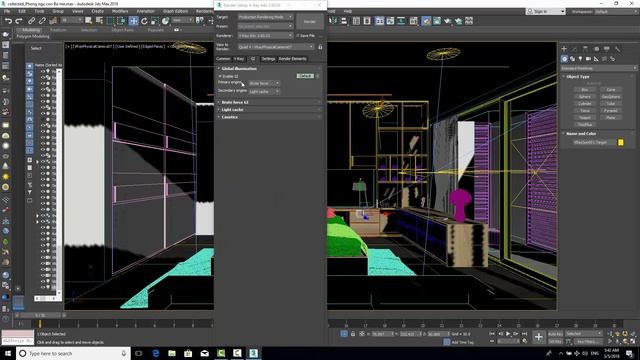Switch to the Settings tab in Render Setup
Image resolution: width=640 pixels, height=360 pixels.
pyautogui.click(x=268, y=59)
